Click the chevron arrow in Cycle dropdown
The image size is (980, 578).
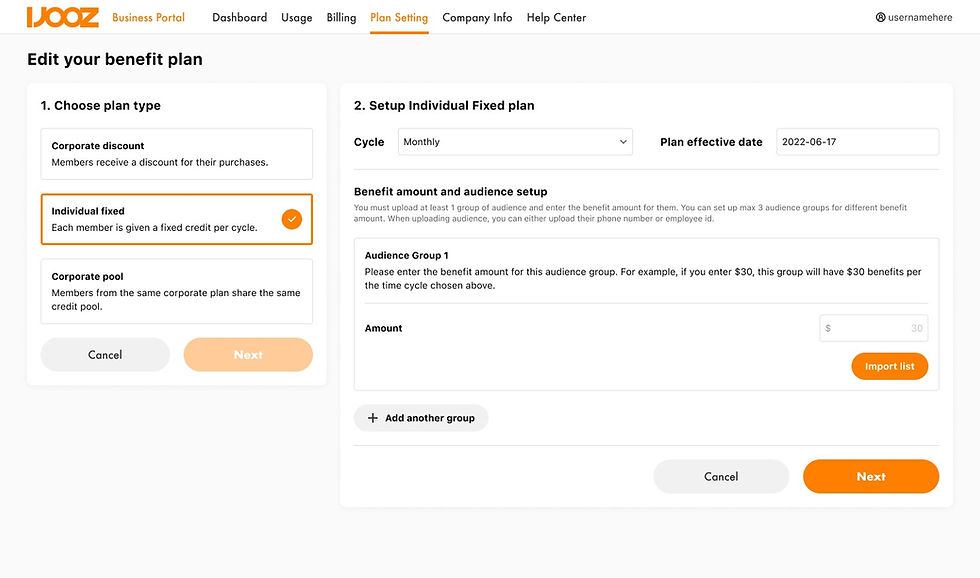point(622,142)
